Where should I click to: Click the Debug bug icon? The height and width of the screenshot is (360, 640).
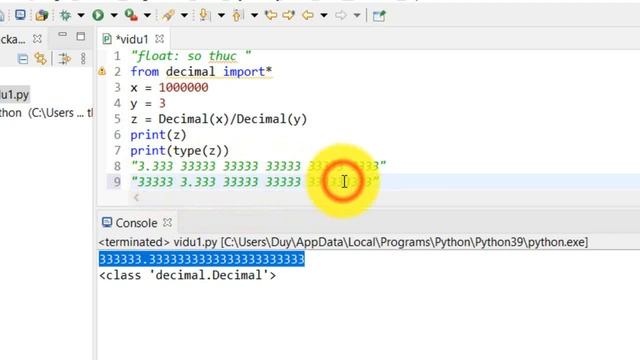point(65,16)
